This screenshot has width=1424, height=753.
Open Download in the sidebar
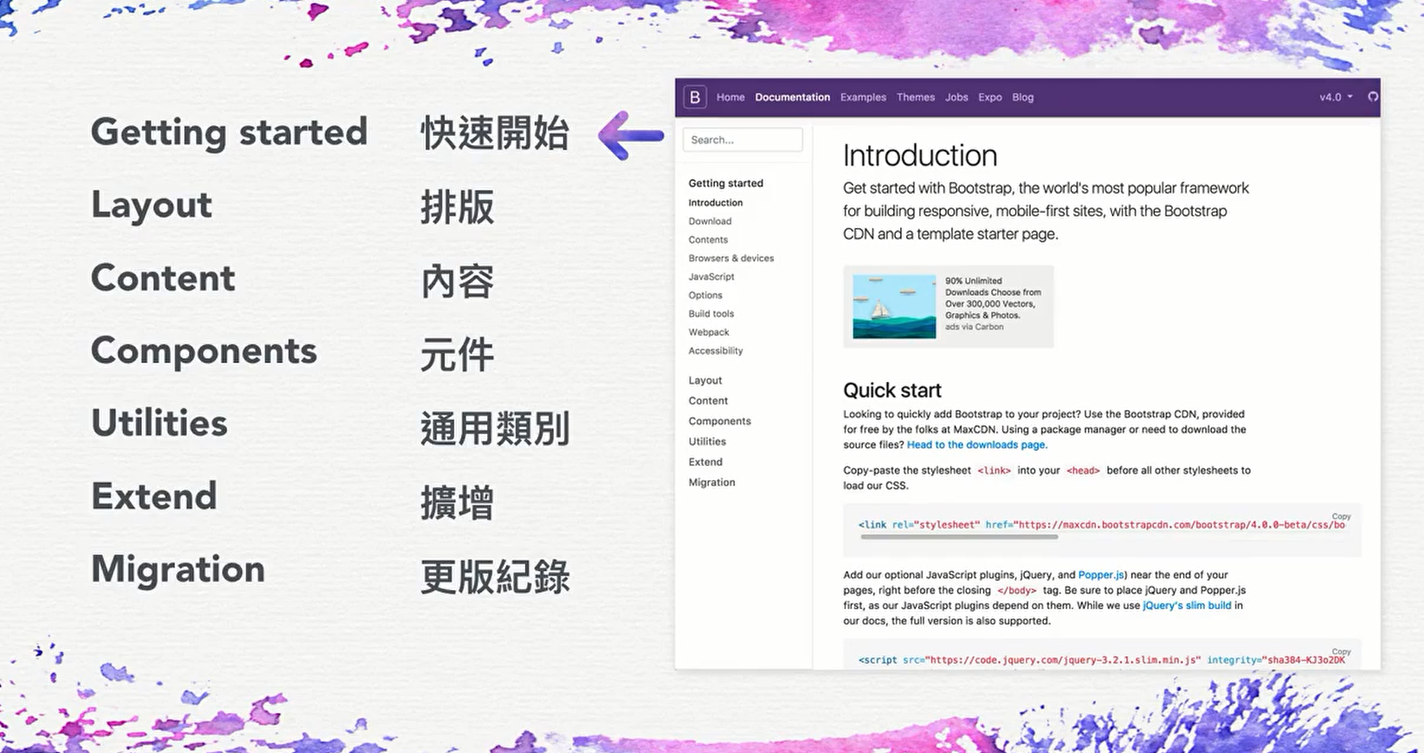710,221
